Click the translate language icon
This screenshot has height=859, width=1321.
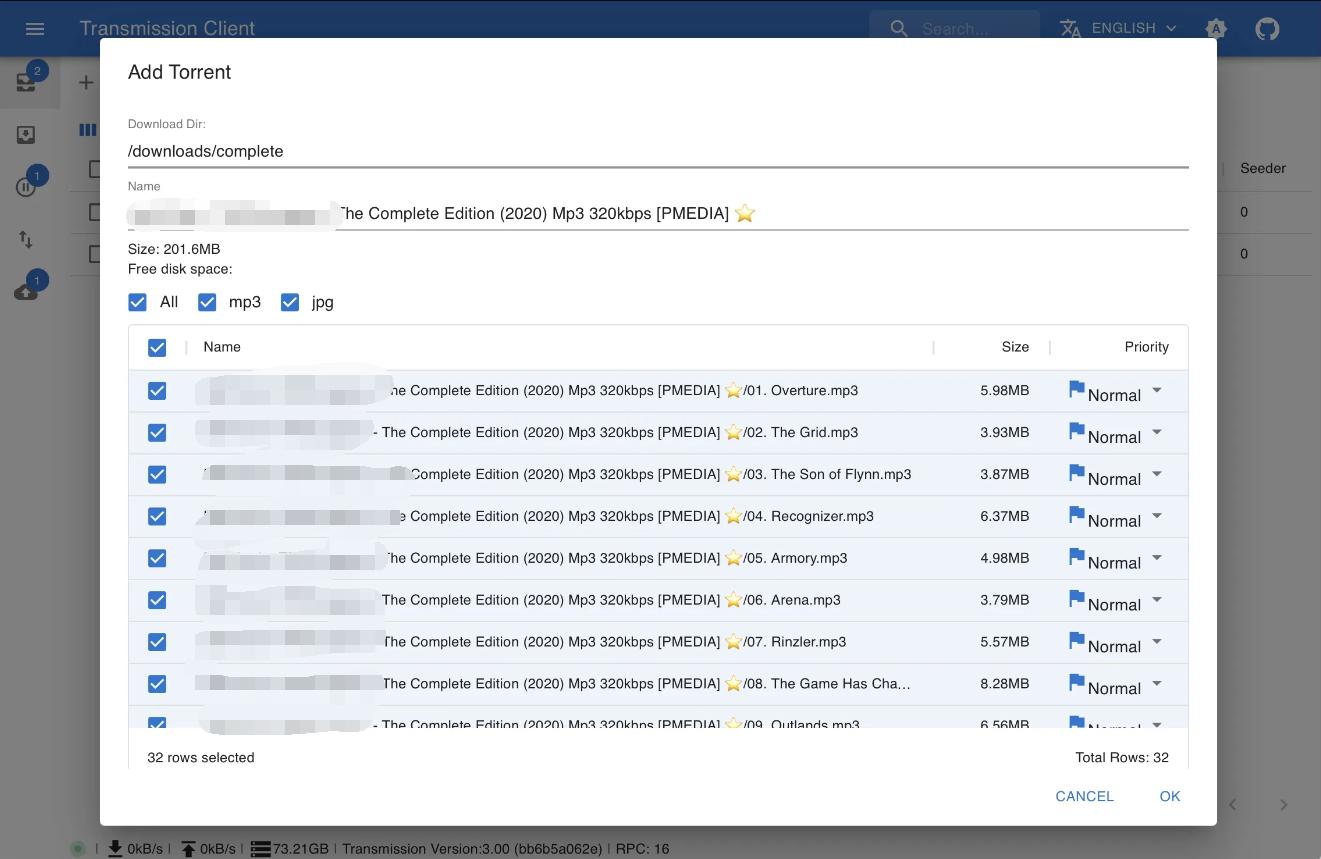tap(1070, 28)
